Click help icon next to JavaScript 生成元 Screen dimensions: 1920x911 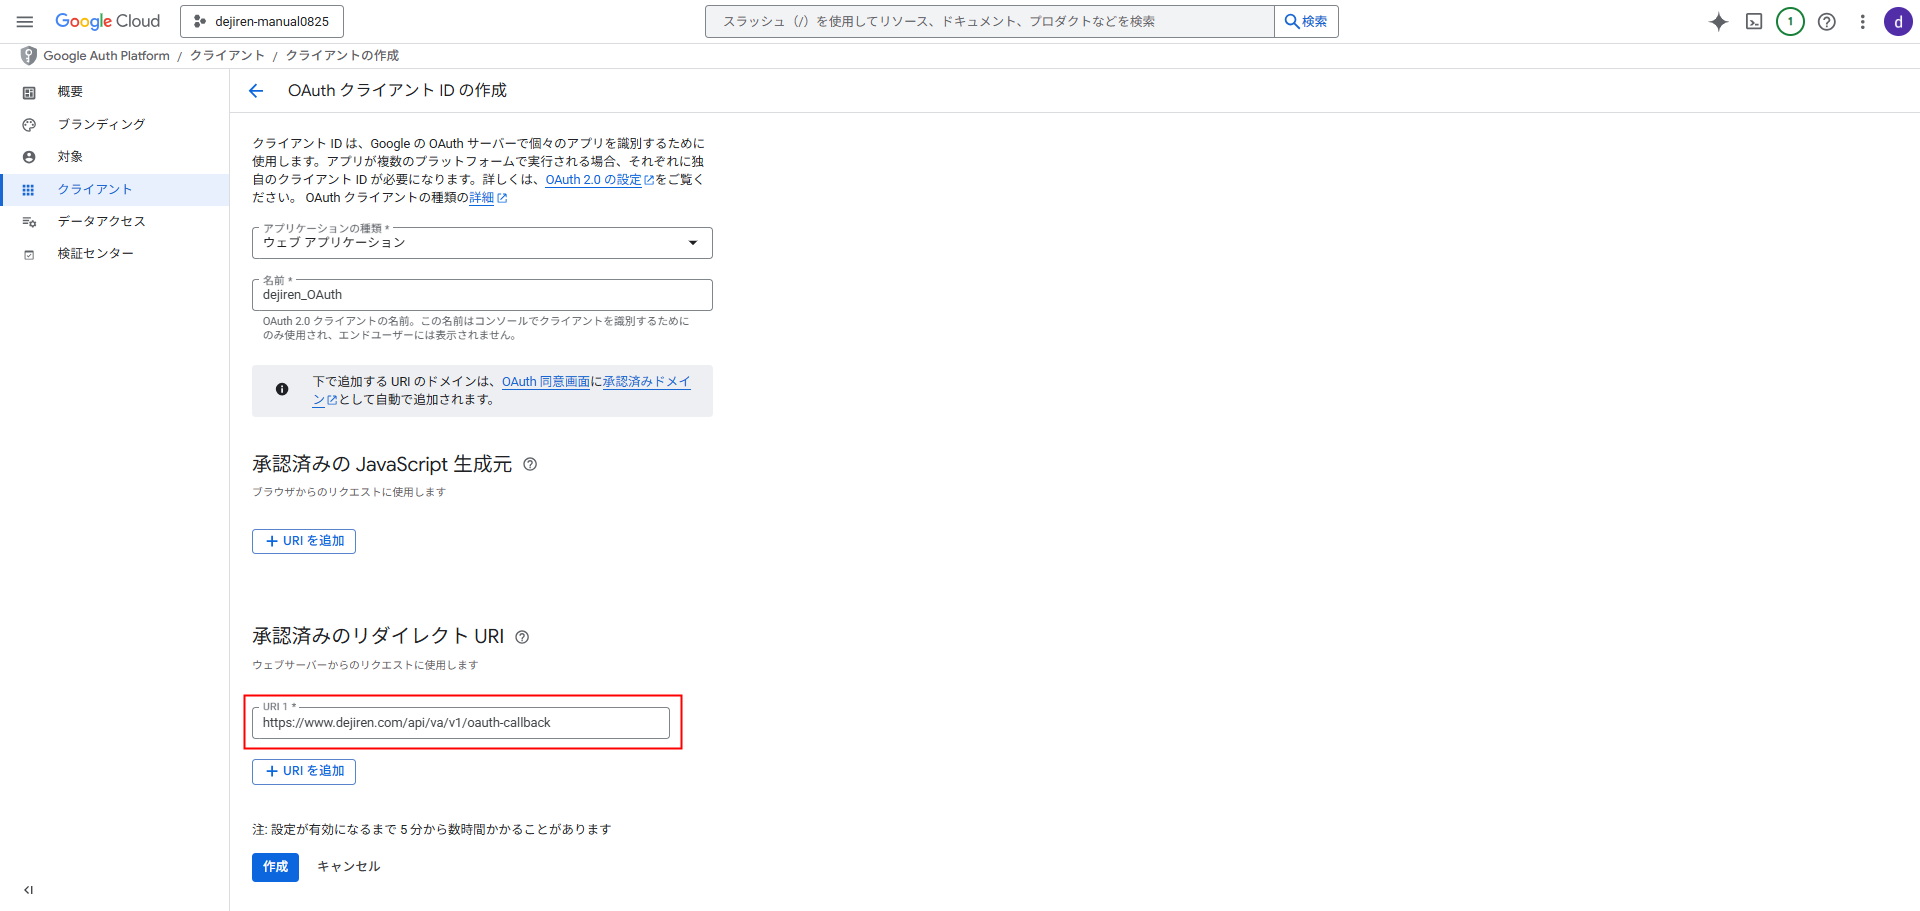(530, 464)
